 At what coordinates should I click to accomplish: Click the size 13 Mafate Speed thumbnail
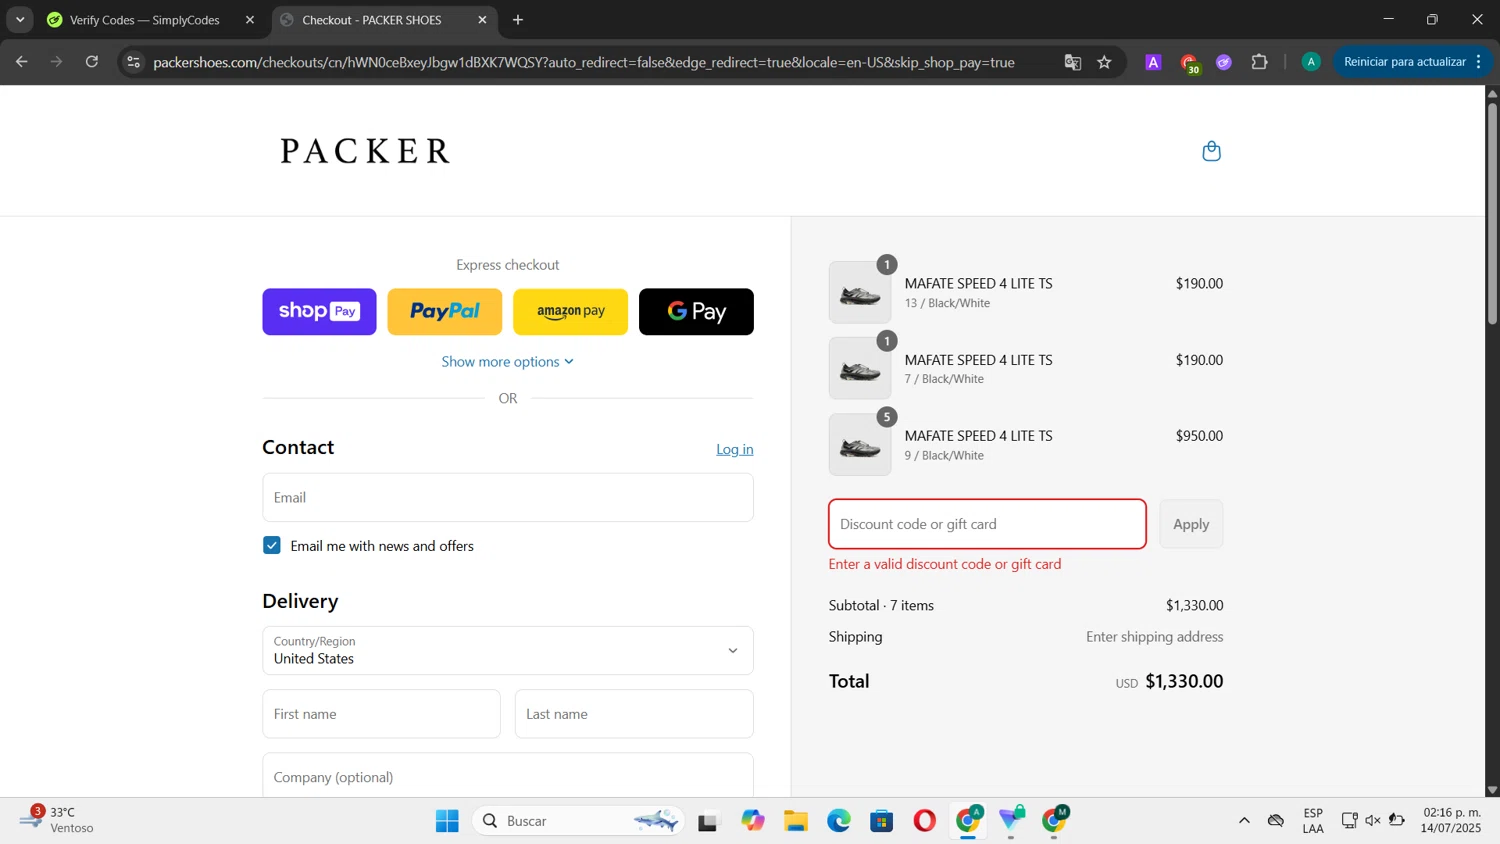pyautogui.click(x=860, y=293)
